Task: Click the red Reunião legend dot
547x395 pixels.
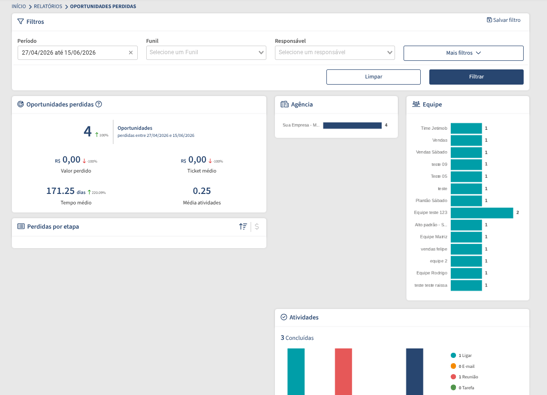Action: pyautogui.click(x=453, y=377)
